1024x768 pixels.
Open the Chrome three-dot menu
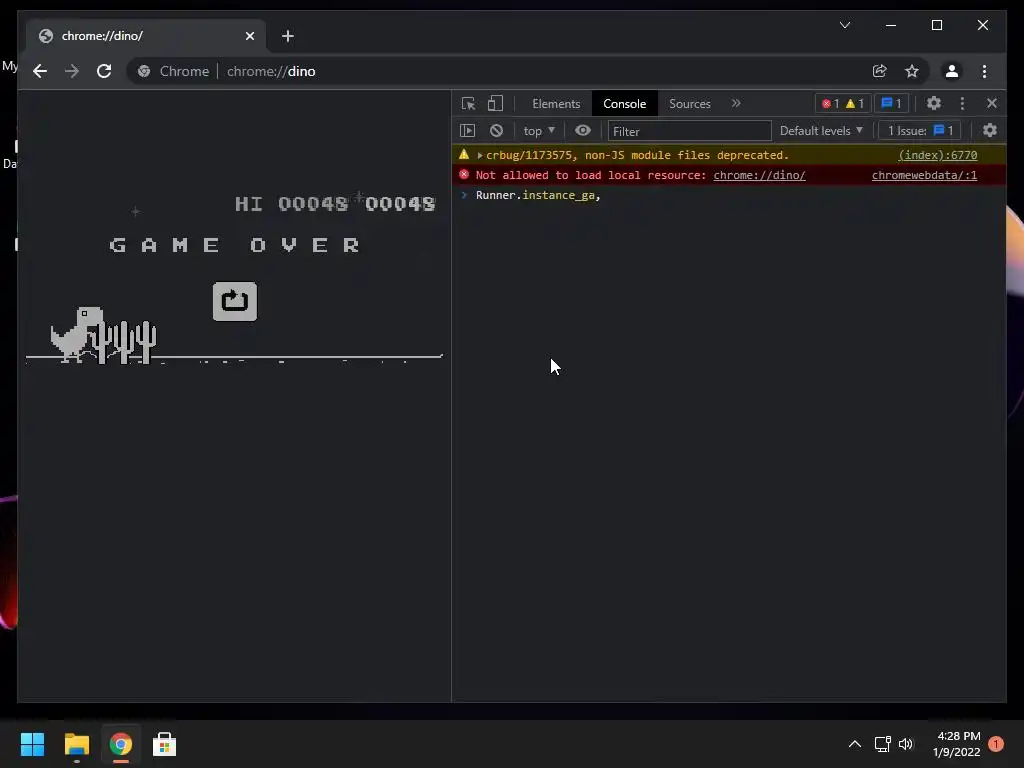click(984, 71)
